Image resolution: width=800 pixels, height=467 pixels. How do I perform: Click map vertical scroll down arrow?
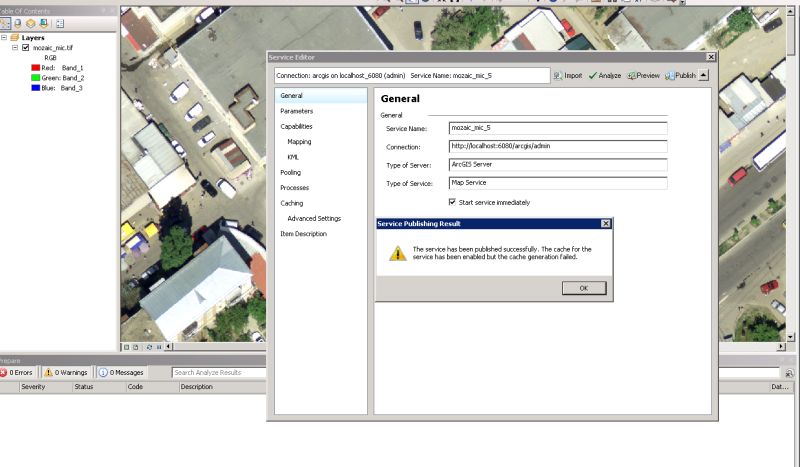coord(790,337)
